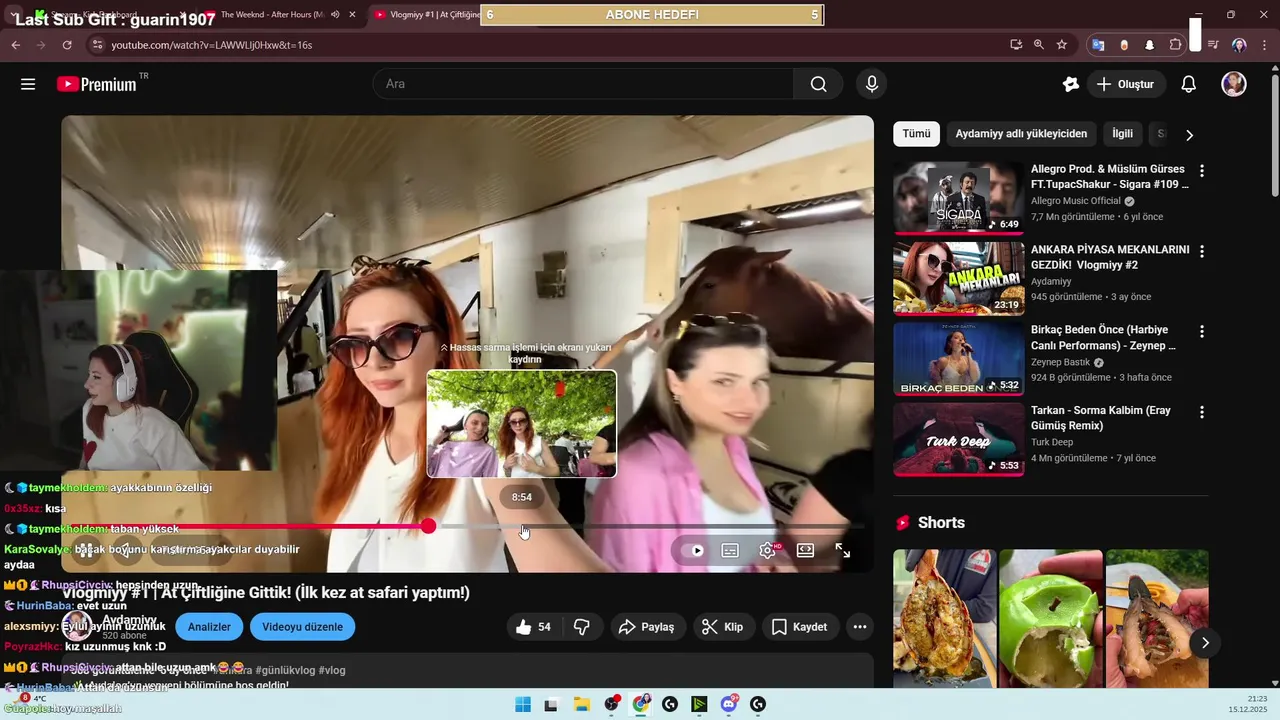Open the Paylaş share dialog
The width and height of the screenshot is (1280, 720).
[x=647, y=627]
